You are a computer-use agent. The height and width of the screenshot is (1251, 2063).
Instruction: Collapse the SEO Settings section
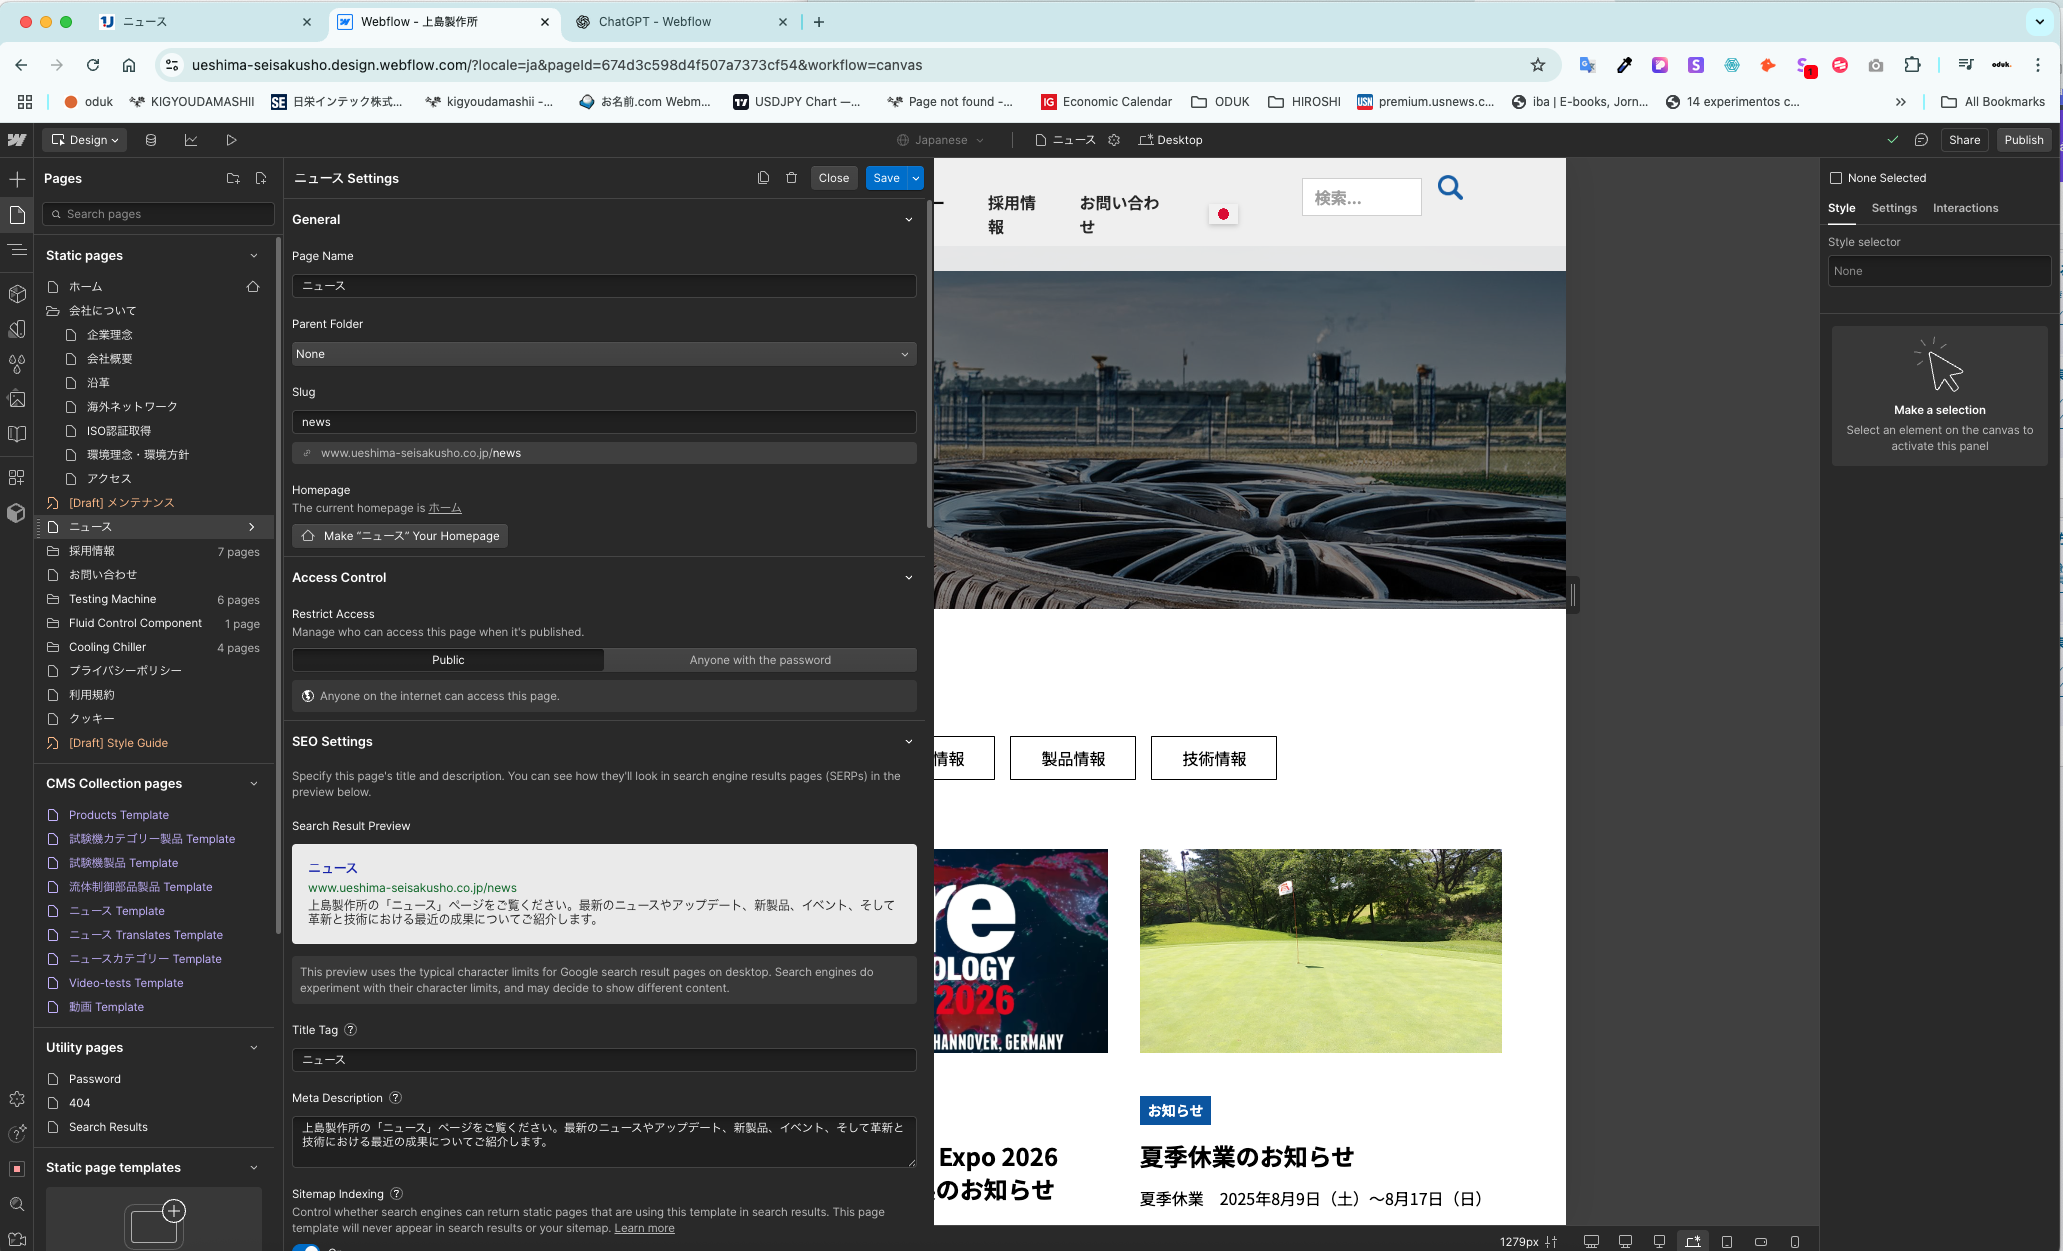[909, 741]
